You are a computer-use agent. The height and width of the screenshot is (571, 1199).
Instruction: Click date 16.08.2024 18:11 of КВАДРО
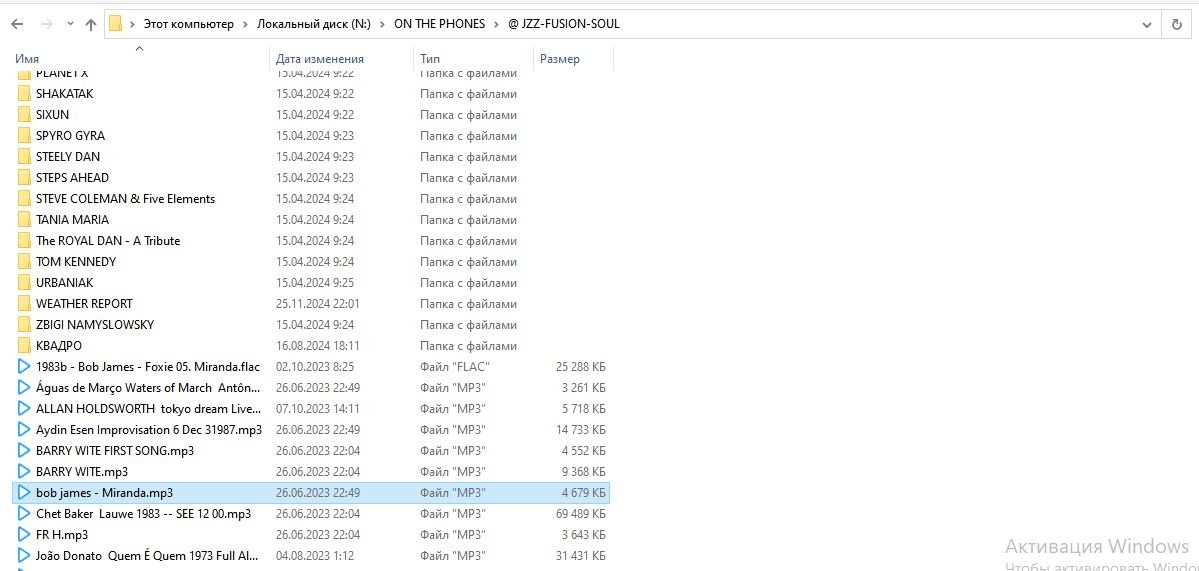[x=318, y=346]
